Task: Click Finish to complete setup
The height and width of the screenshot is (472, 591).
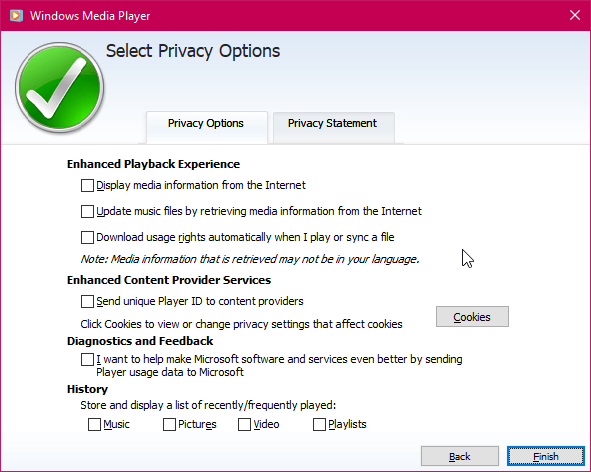Action: (x=546, y=456)
